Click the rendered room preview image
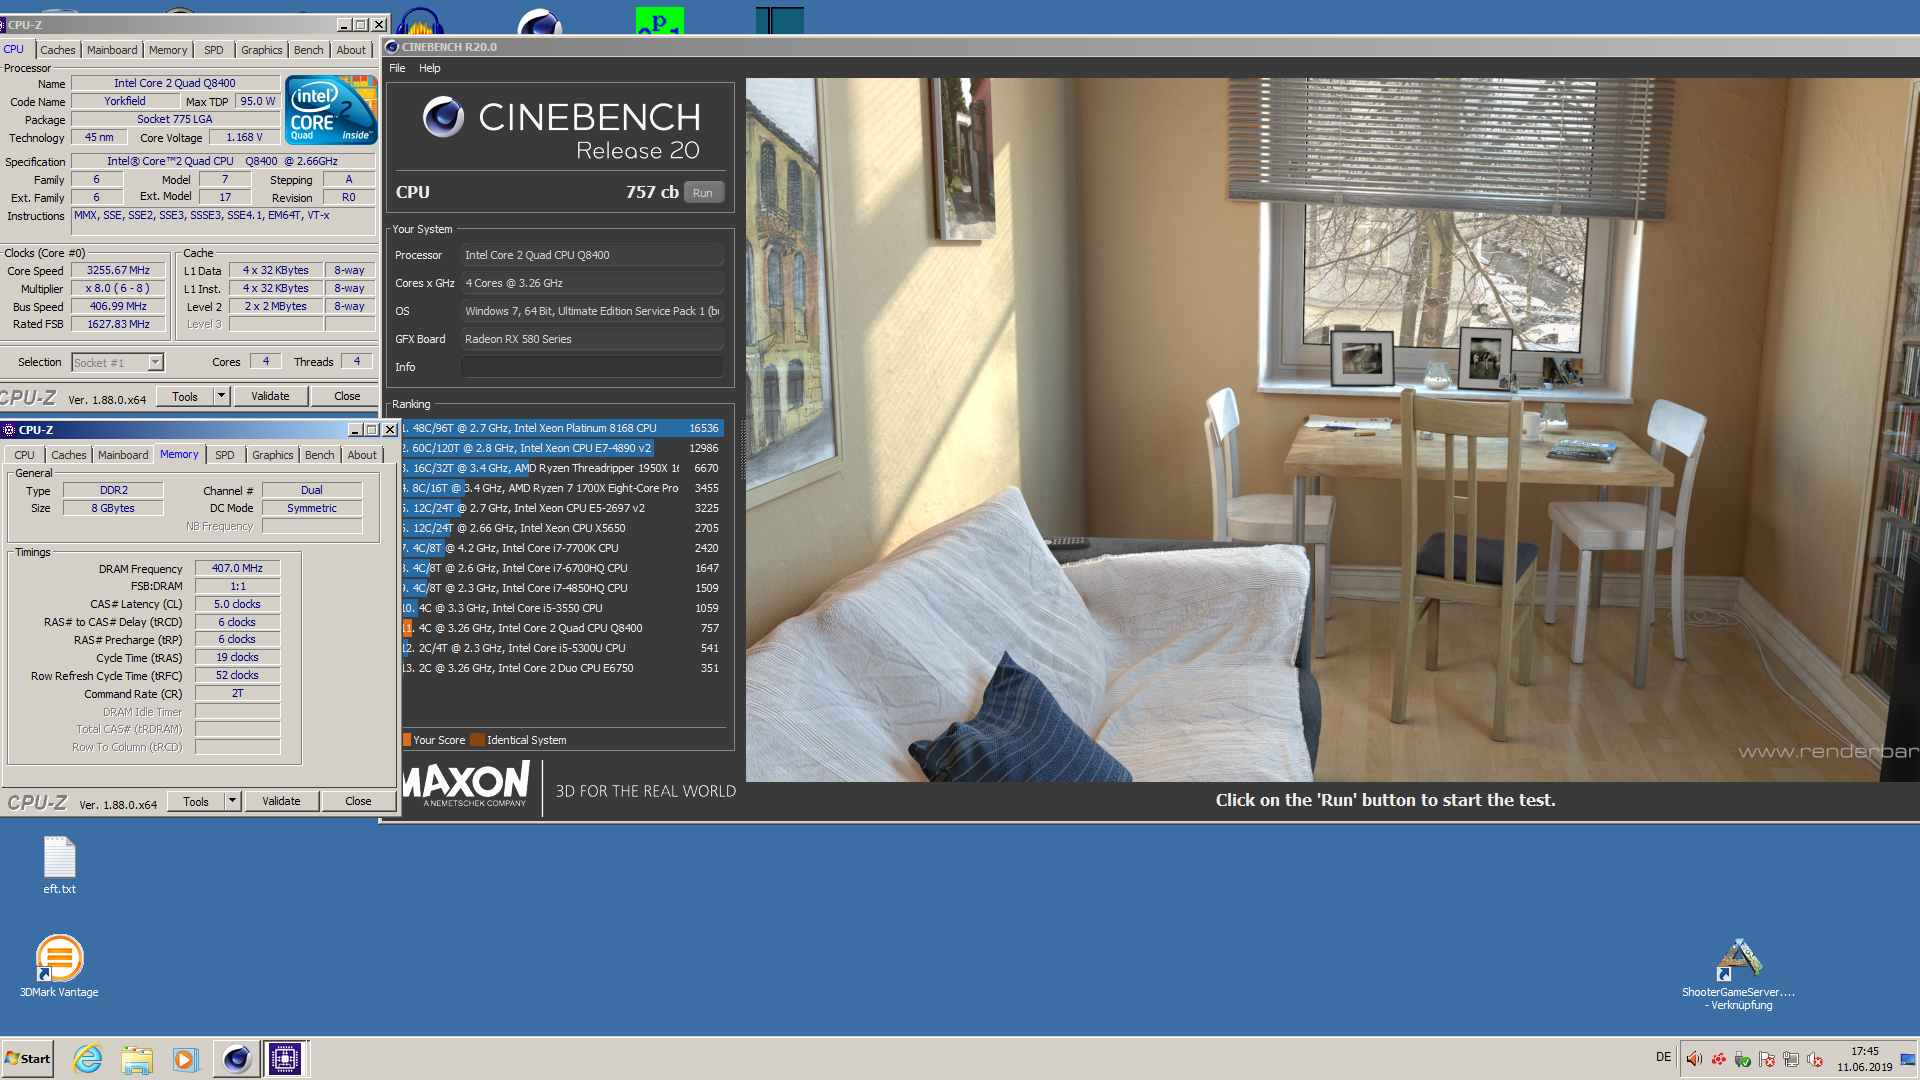Viewport: 1920px width, 1080px height. [x=1332, y=430]
